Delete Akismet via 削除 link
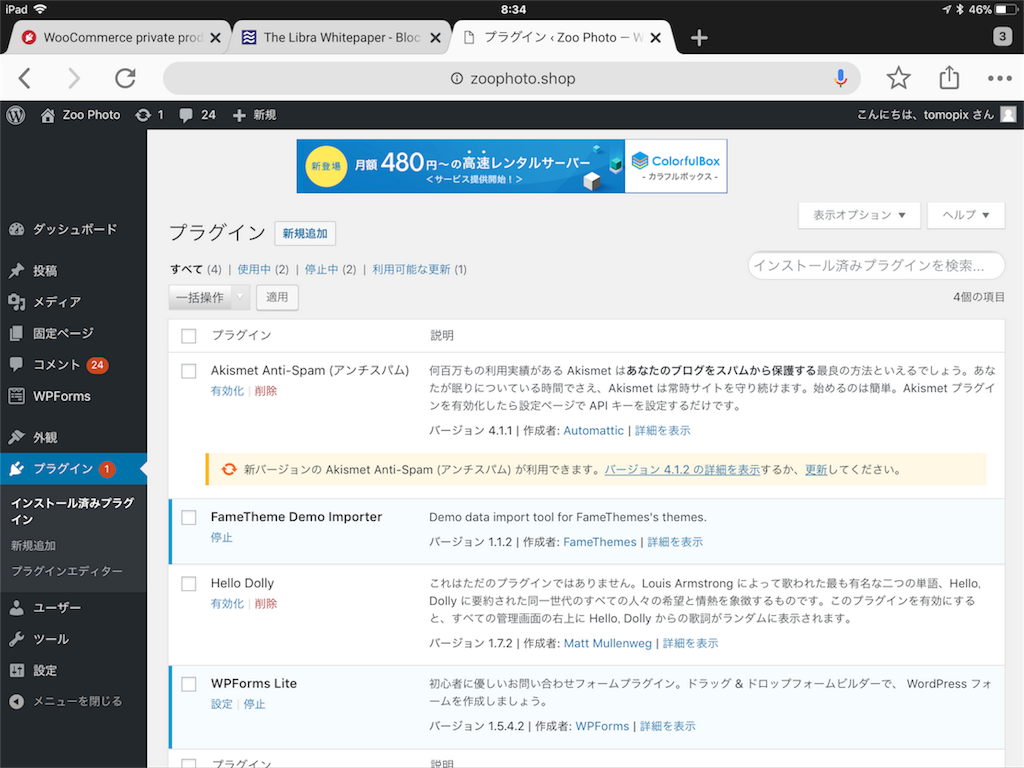 click(266, 391)
